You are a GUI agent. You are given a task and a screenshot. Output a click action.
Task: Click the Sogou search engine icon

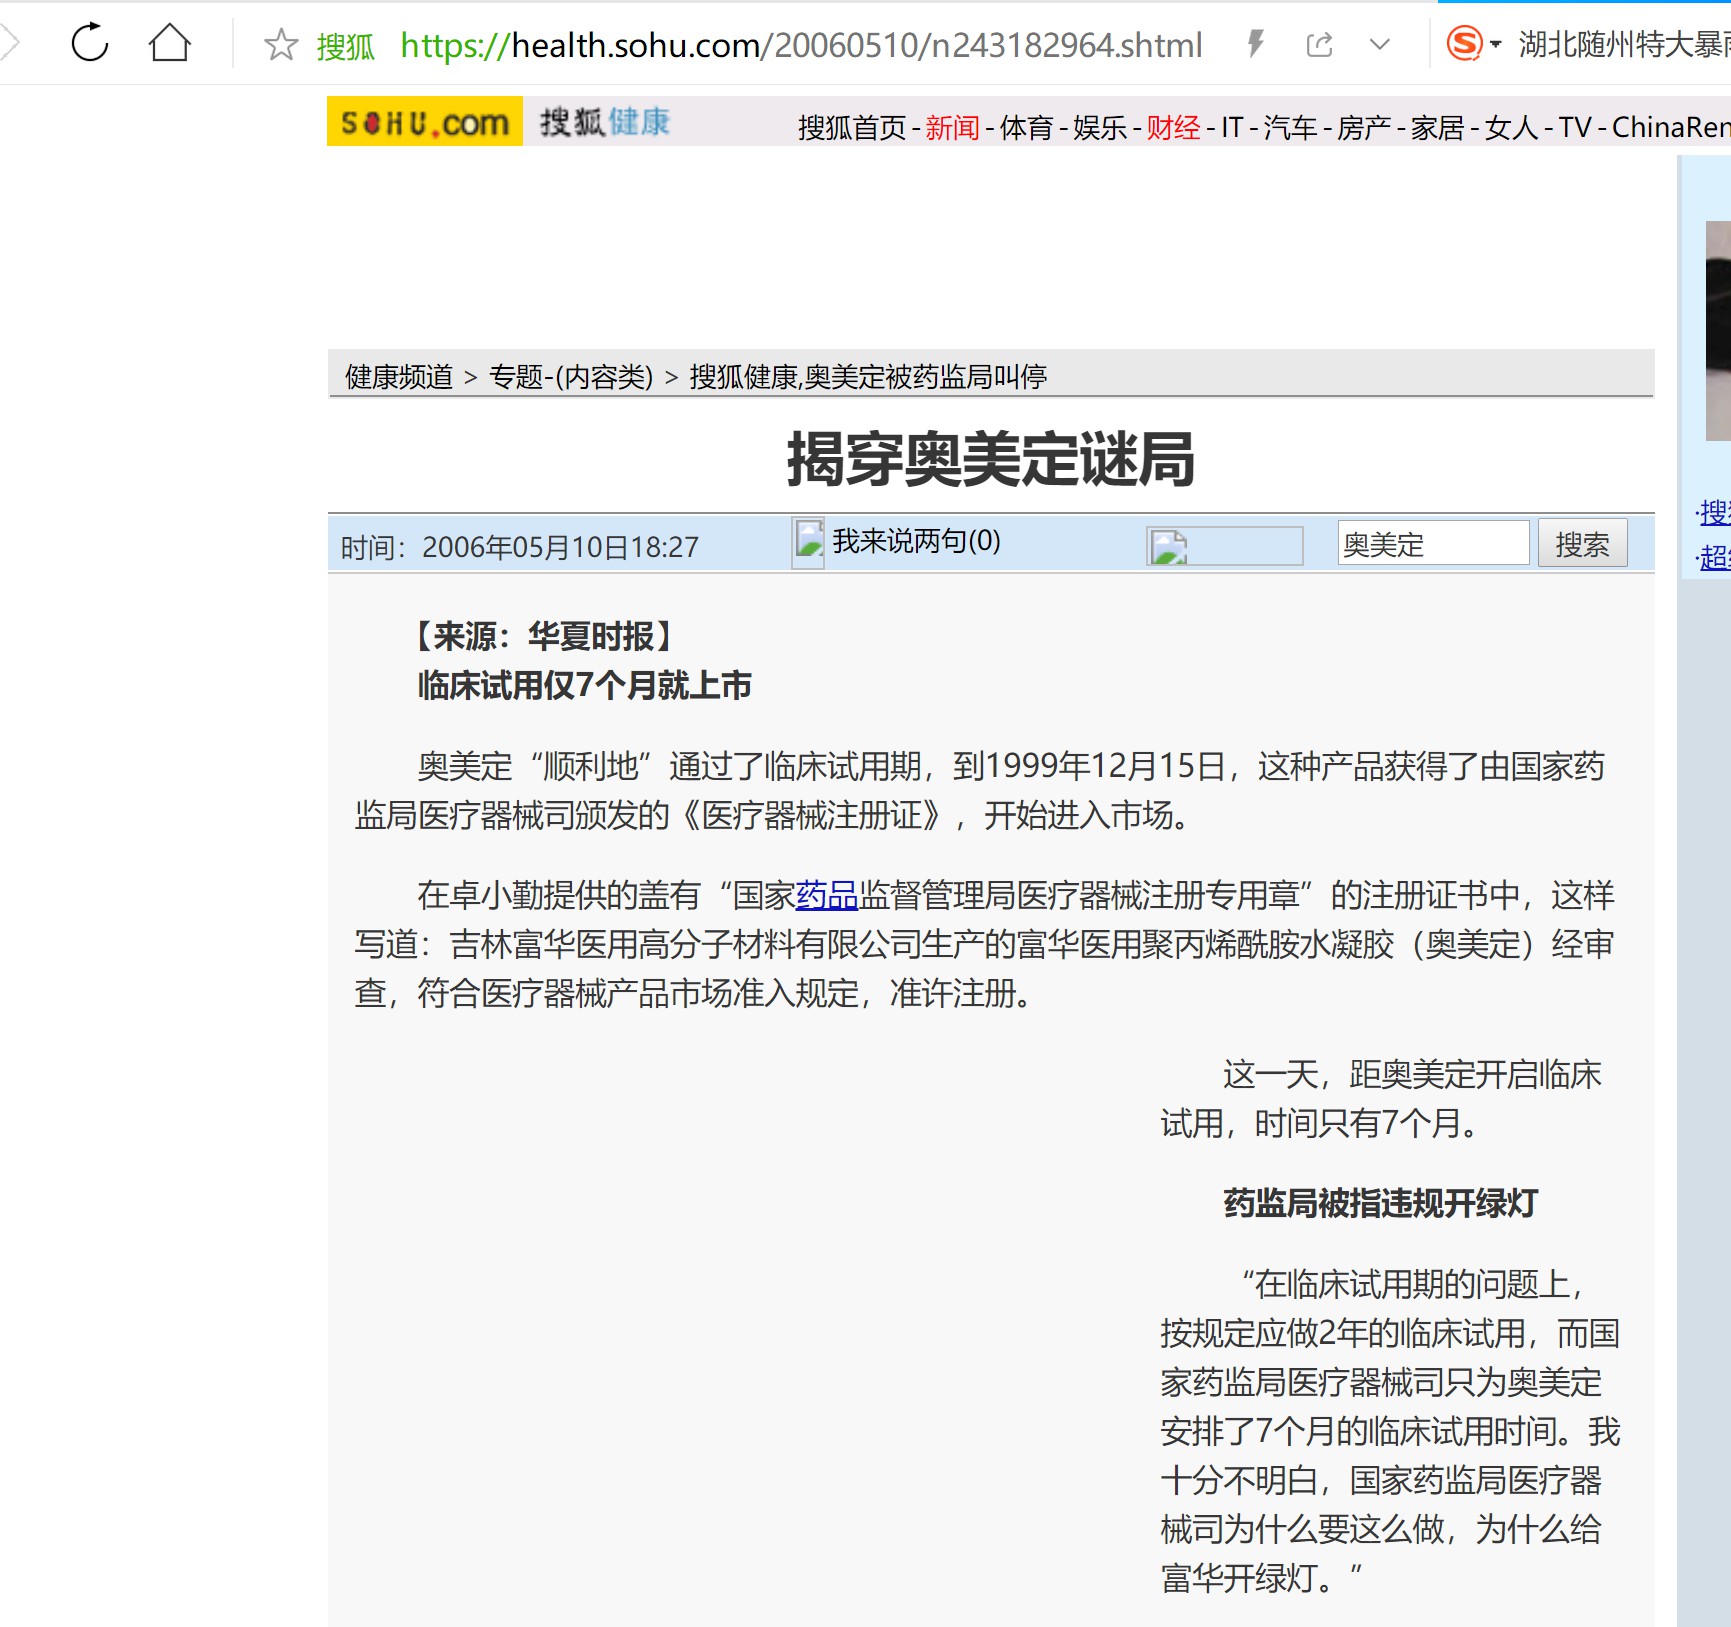tap(1465, 43)
